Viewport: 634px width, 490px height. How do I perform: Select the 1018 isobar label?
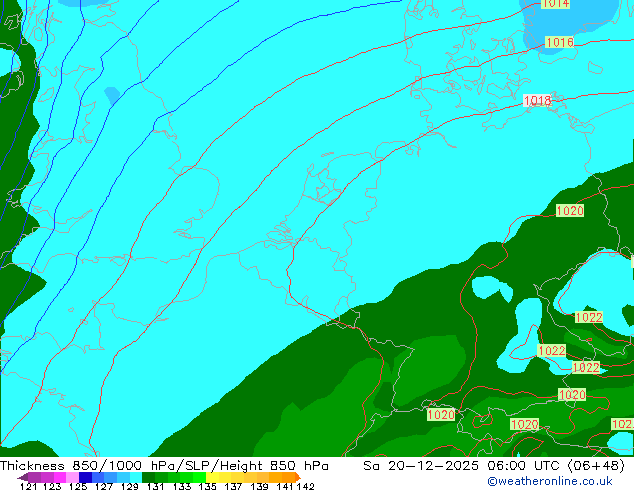coord(537,100)
